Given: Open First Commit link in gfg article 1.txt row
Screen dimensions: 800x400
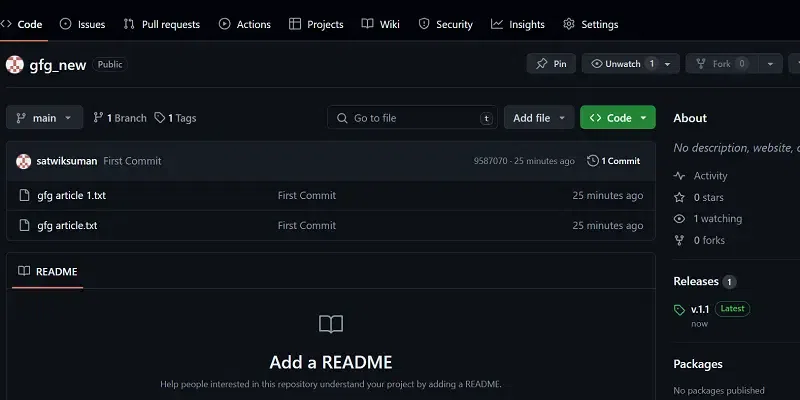Looking at the screenshot, I should point(307,195).
